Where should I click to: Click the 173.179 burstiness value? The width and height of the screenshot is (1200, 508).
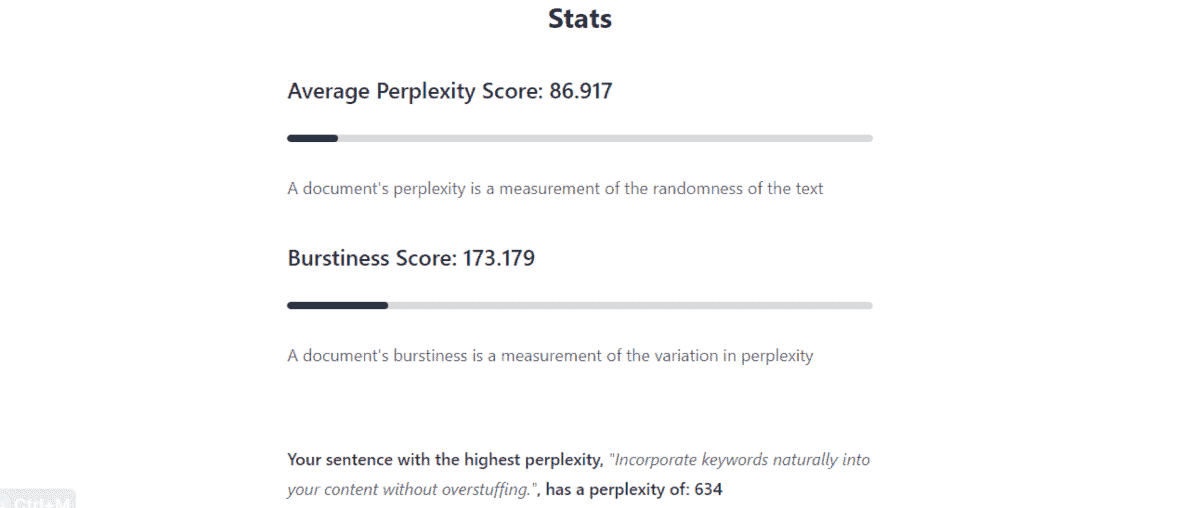pyautogui.click(x=498, y=258)
